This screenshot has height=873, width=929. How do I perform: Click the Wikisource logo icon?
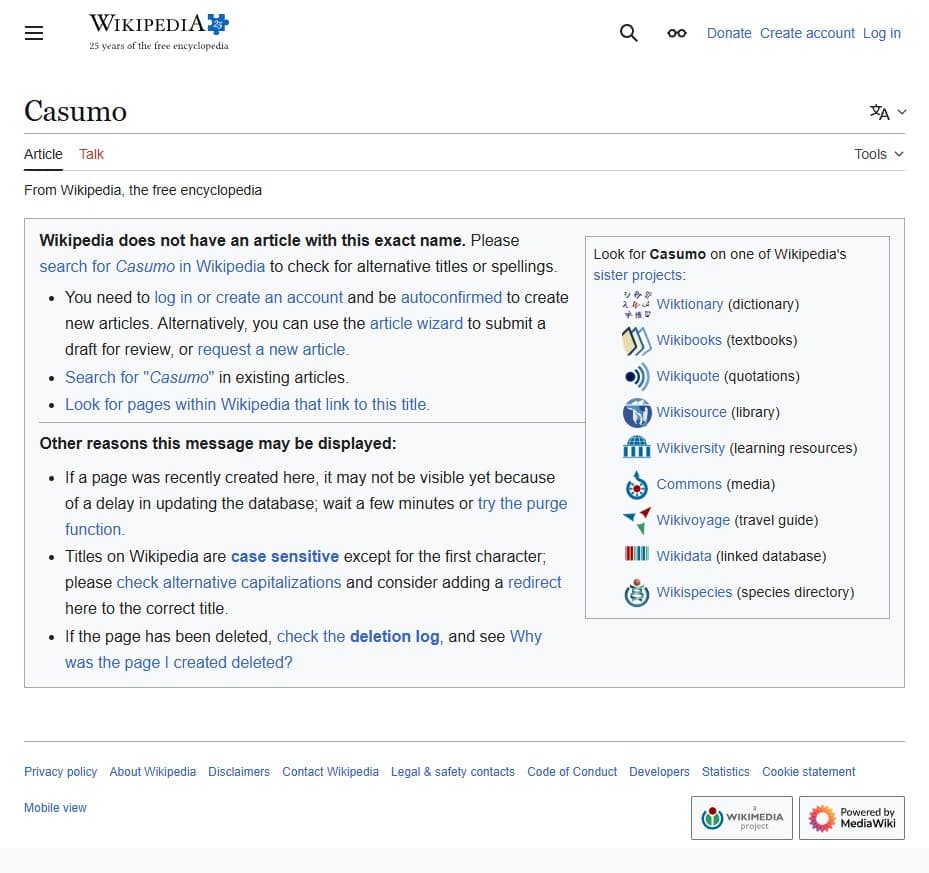point(637,412)
